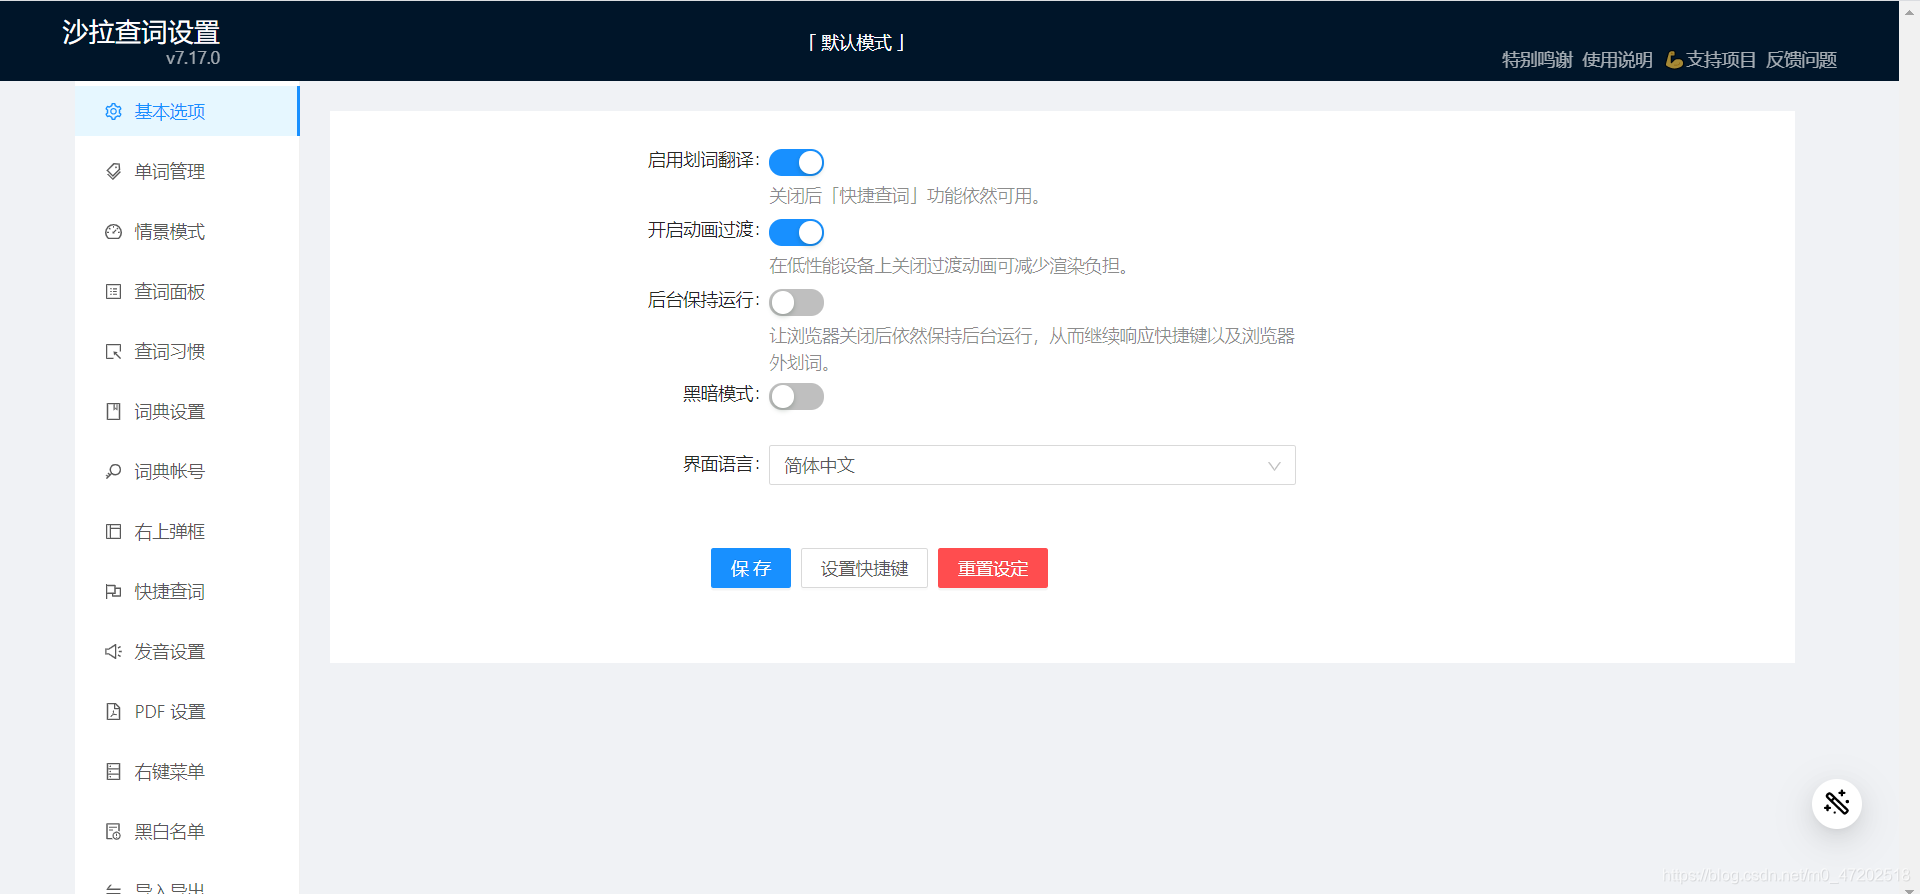Open 发音设置 in the sidebar
The width and height of the screenshot is (1920, 894).
187,651
